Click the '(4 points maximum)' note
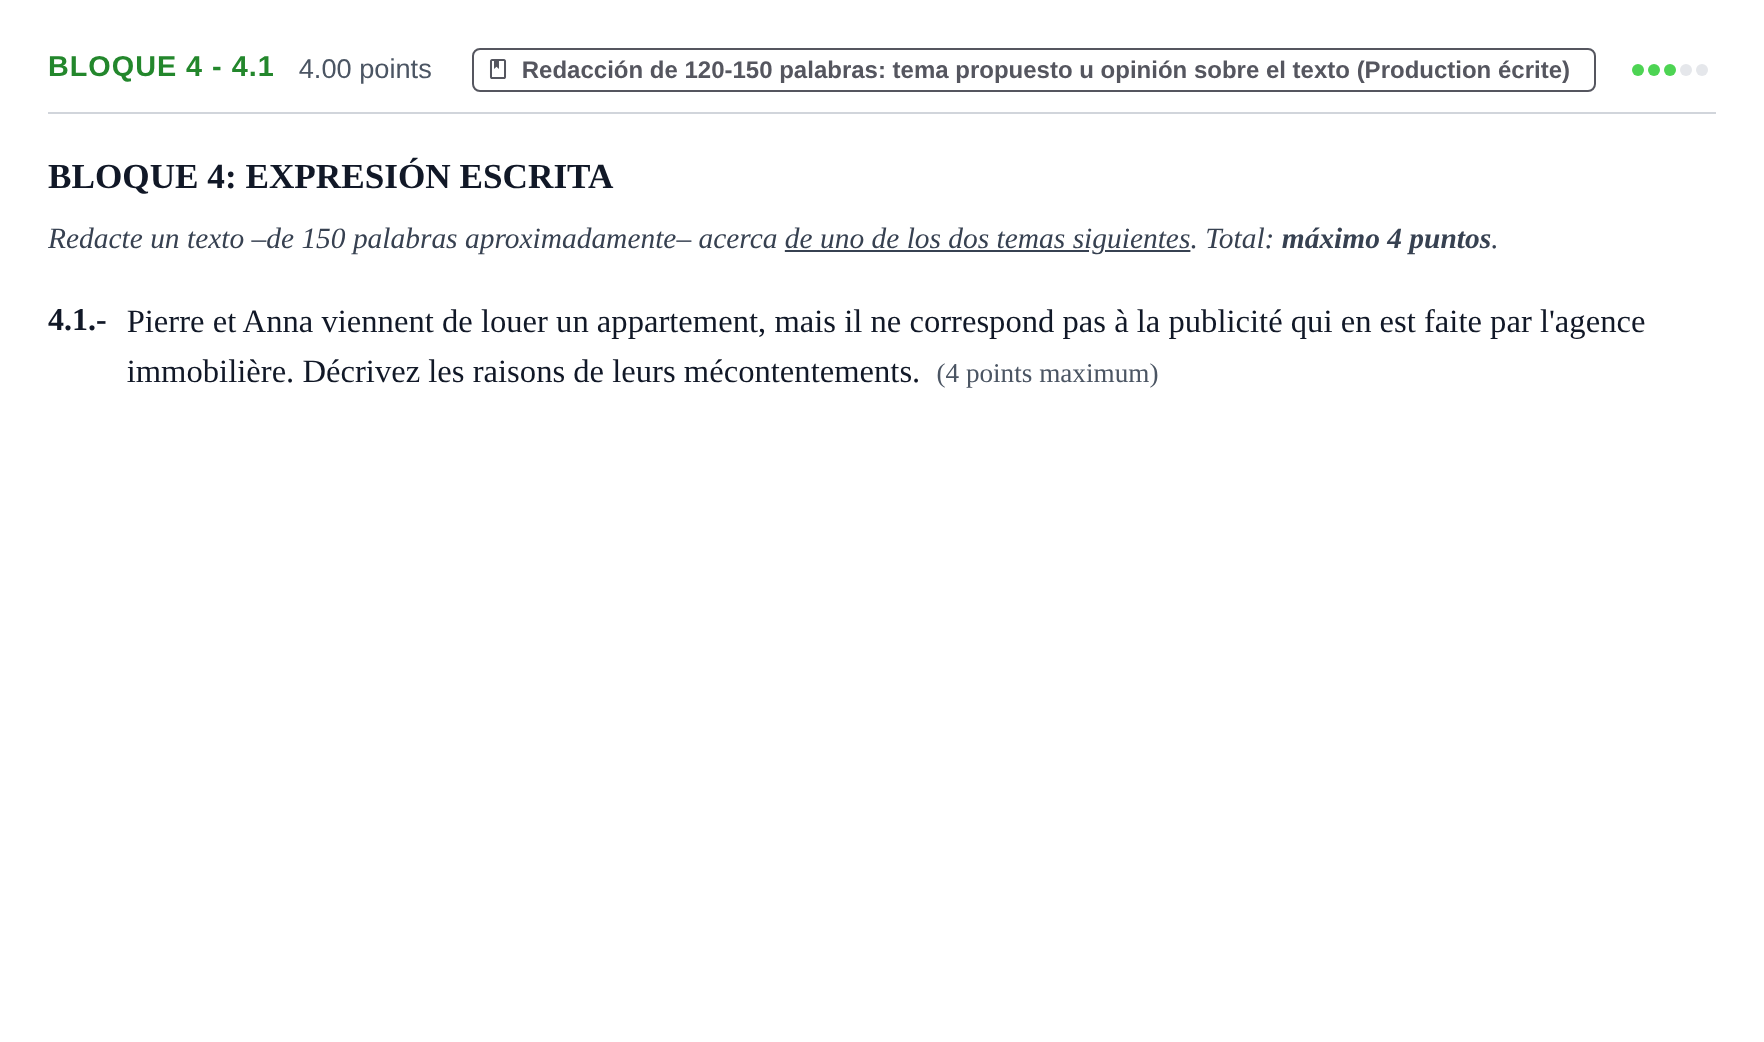The image size is (1764, 1042). [1047, 373]
